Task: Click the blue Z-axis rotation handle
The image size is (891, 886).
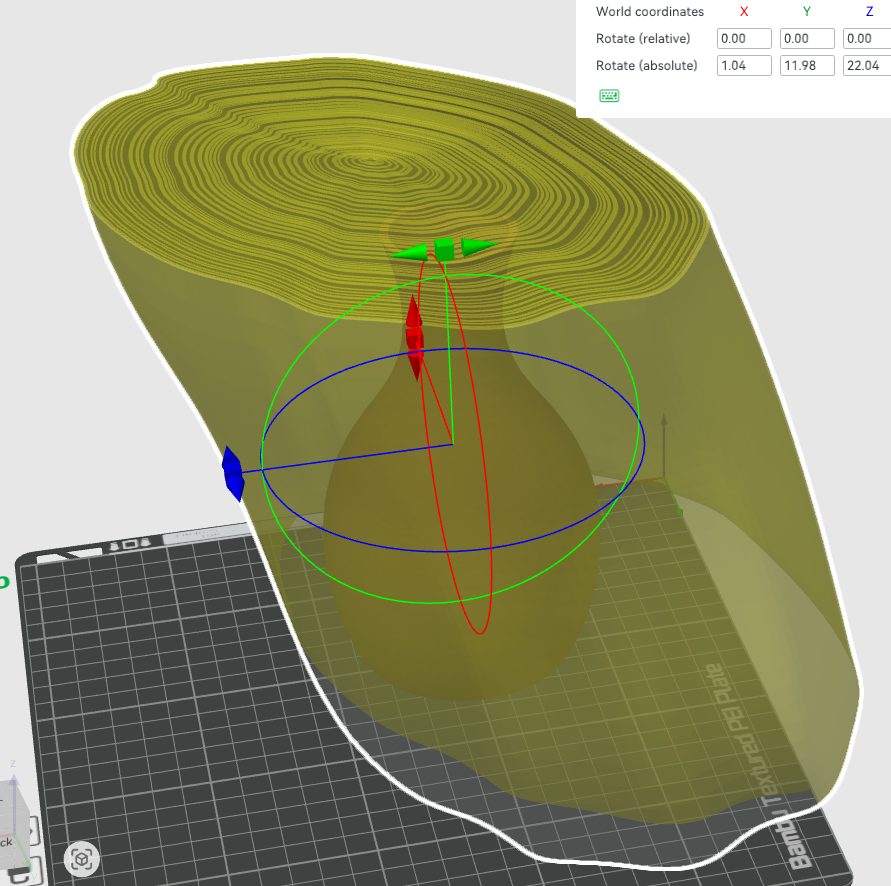Action: [x=233, y=473]
